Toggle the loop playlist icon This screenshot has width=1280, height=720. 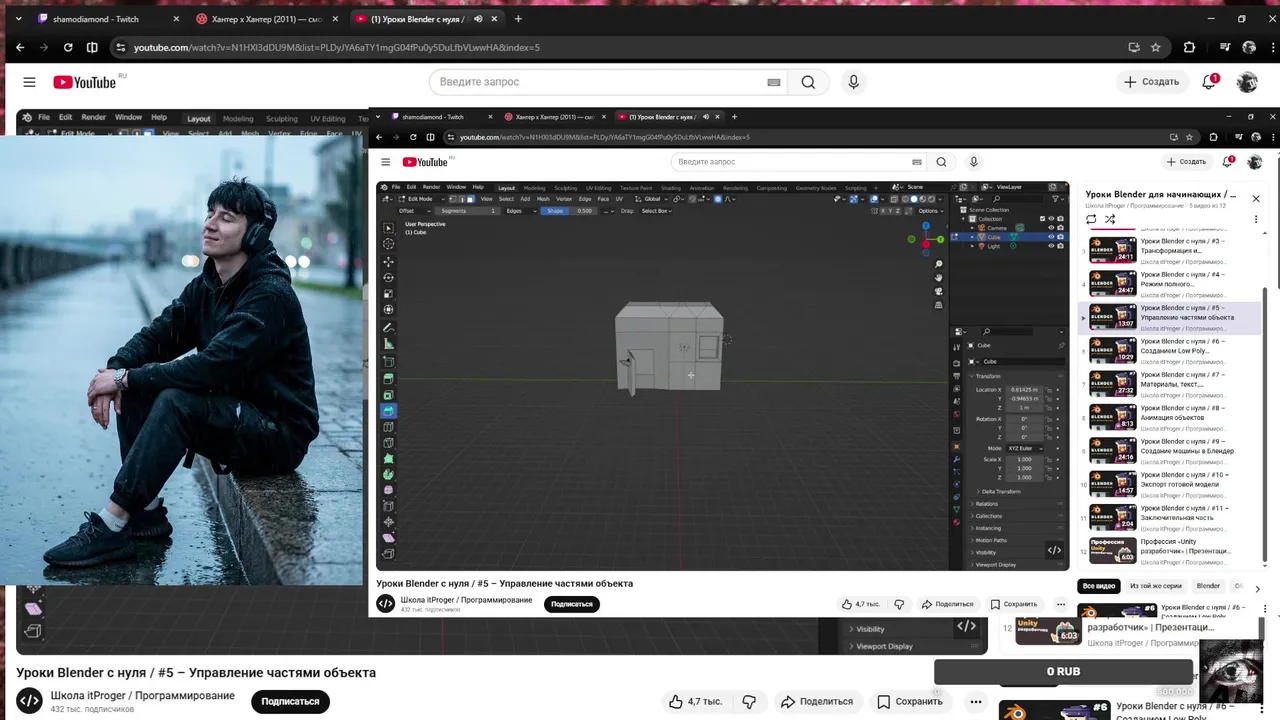pos(1091,219)
